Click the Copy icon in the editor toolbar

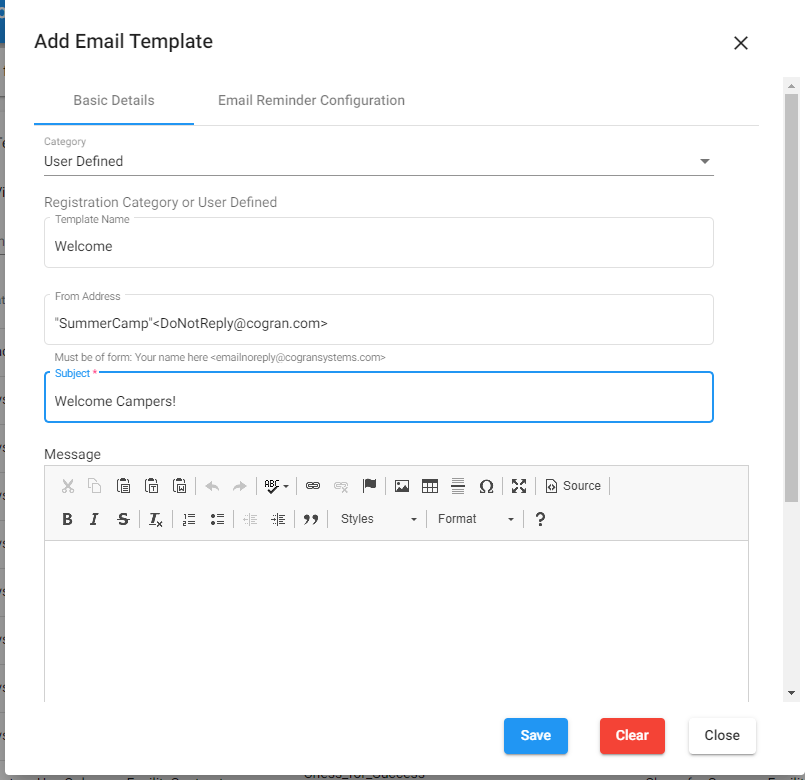pyautogui.click(x=95, y=486)
